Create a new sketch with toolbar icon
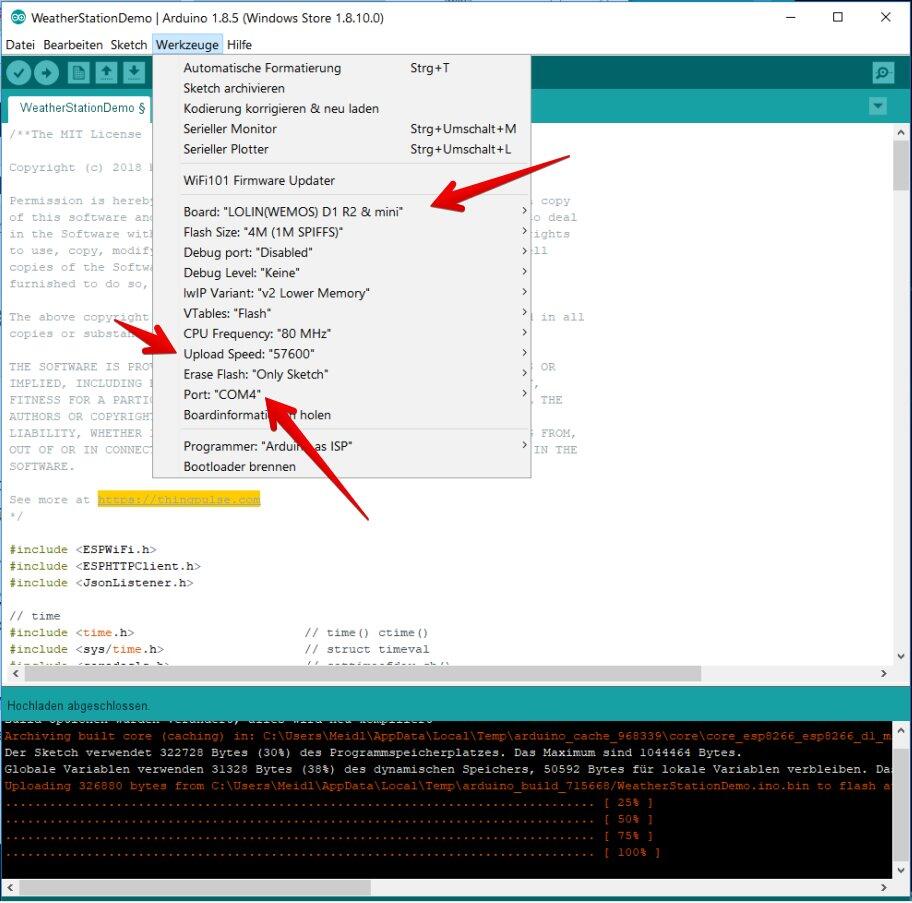This screenshot has height=903, width=912. point(79,73)
